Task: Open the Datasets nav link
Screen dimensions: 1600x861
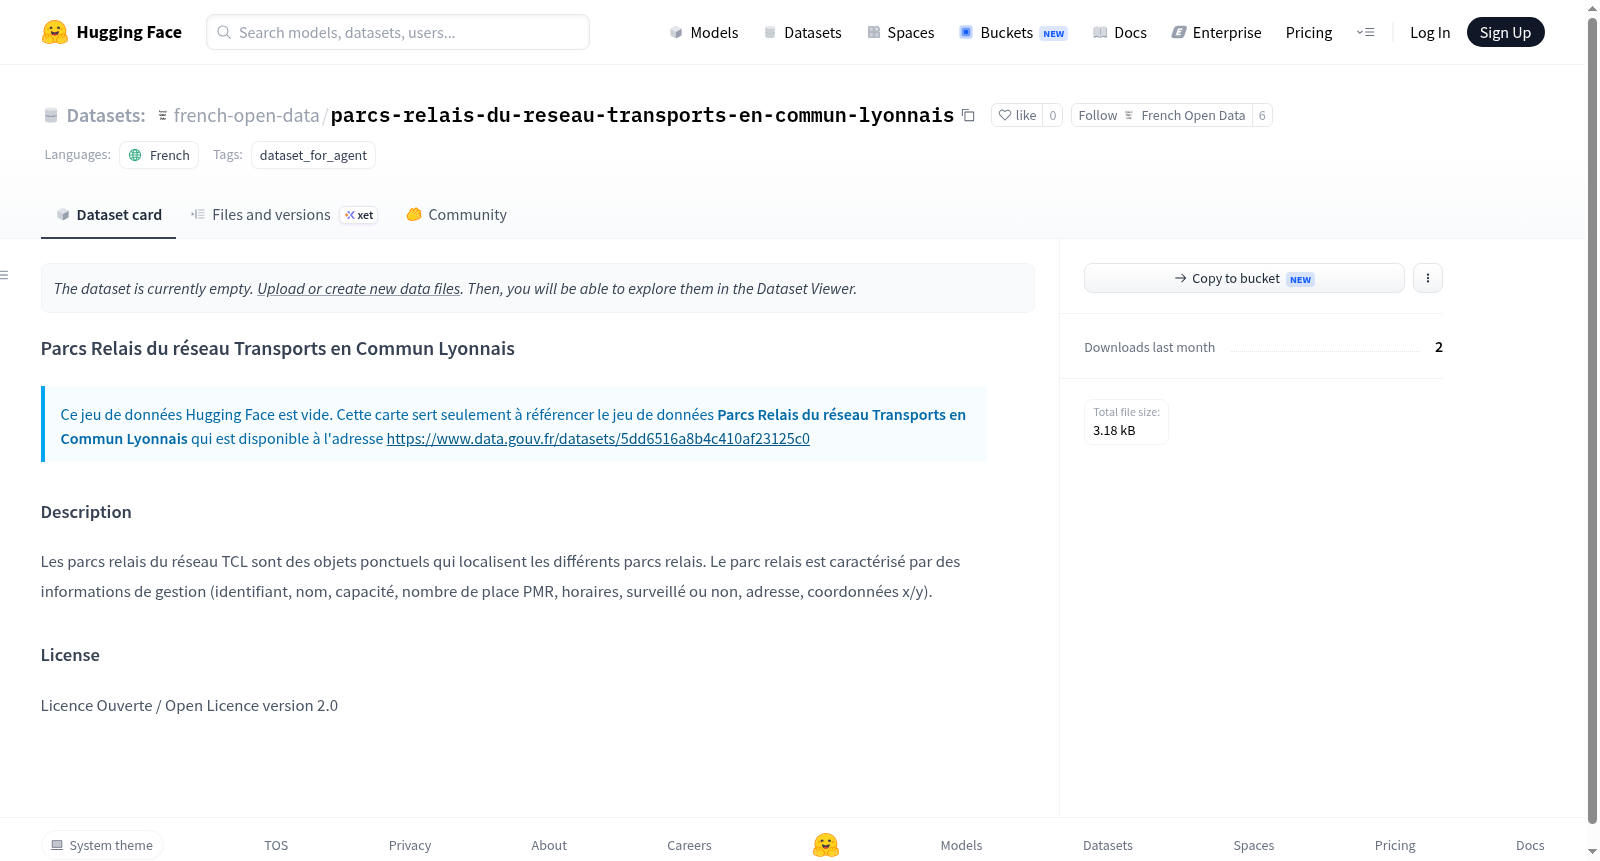Action: pyautogui.click(x=803, y=32)
